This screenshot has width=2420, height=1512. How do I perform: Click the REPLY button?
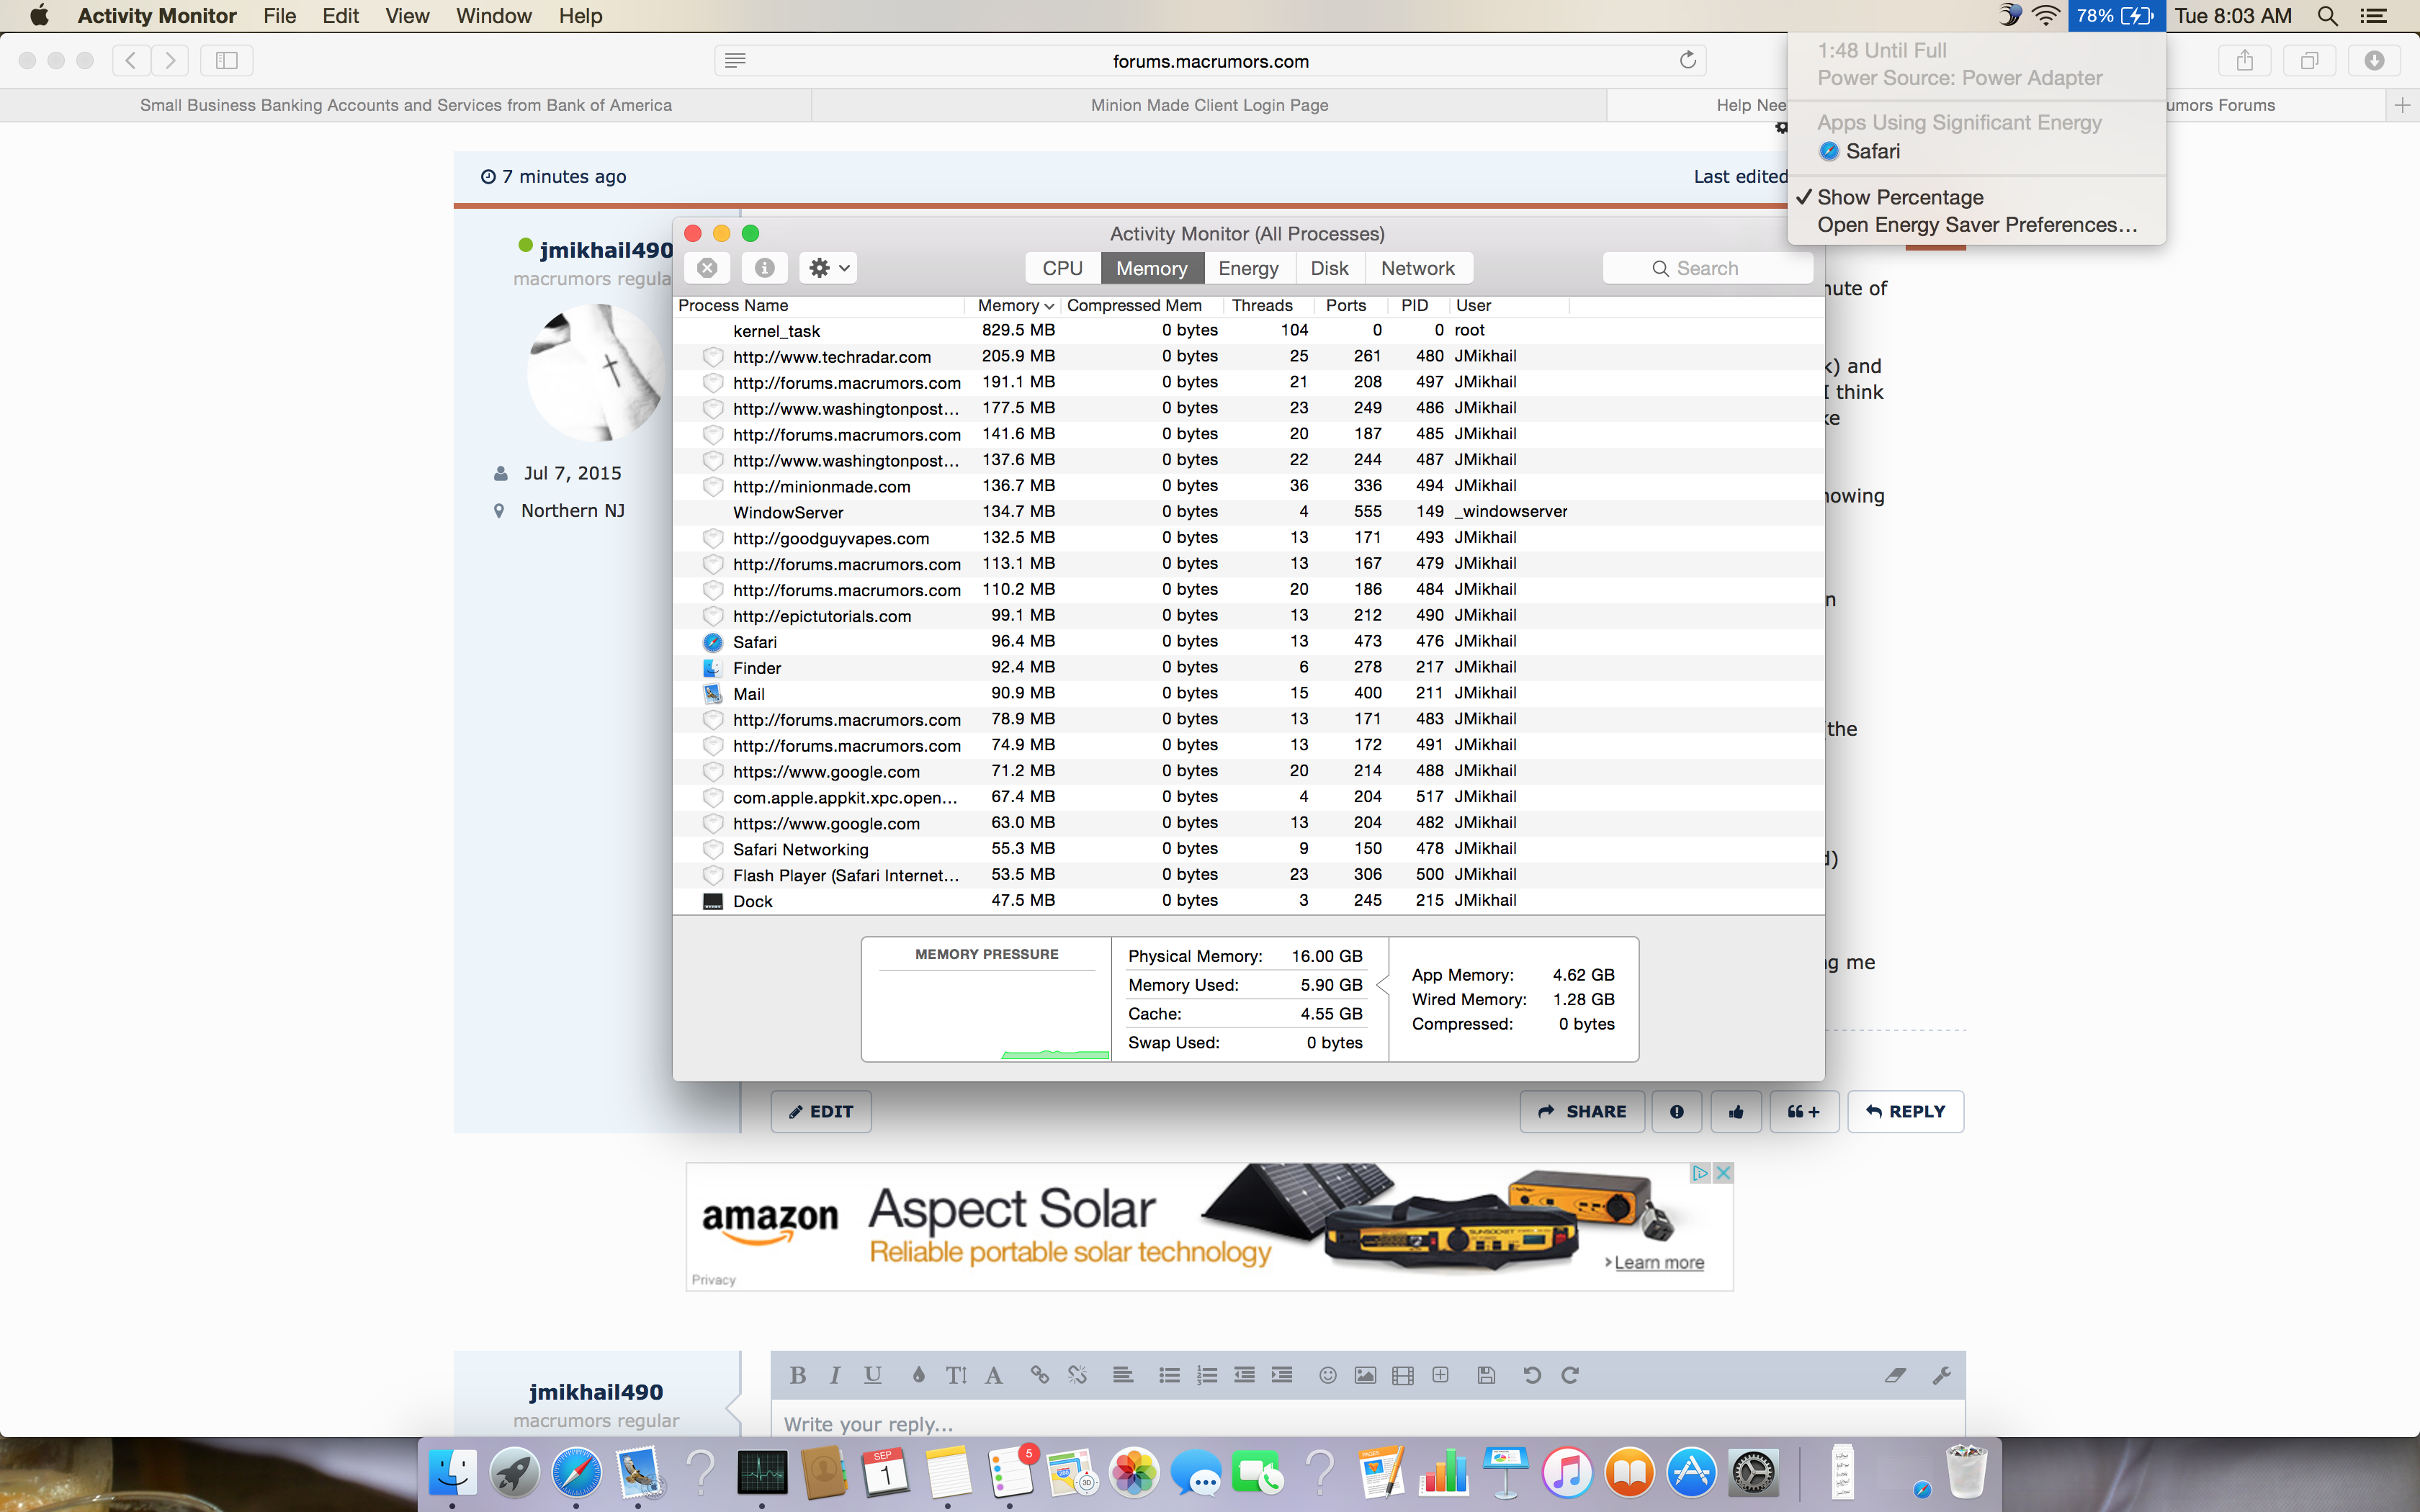point(1905,1111)
